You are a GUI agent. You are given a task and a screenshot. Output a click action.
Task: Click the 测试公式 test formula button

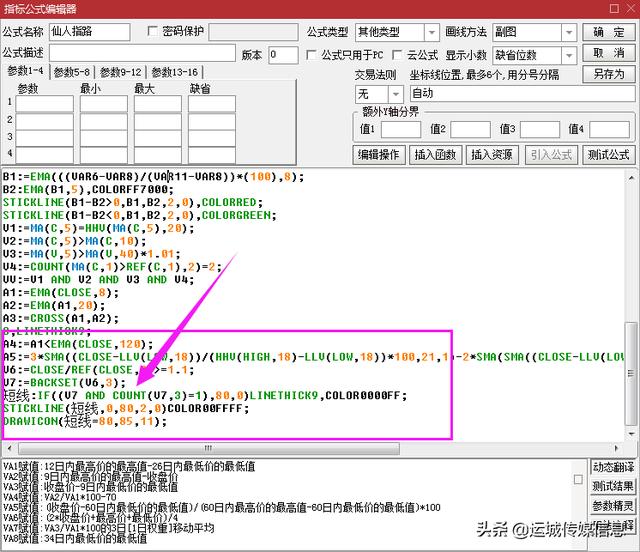[x=608, y=155]
